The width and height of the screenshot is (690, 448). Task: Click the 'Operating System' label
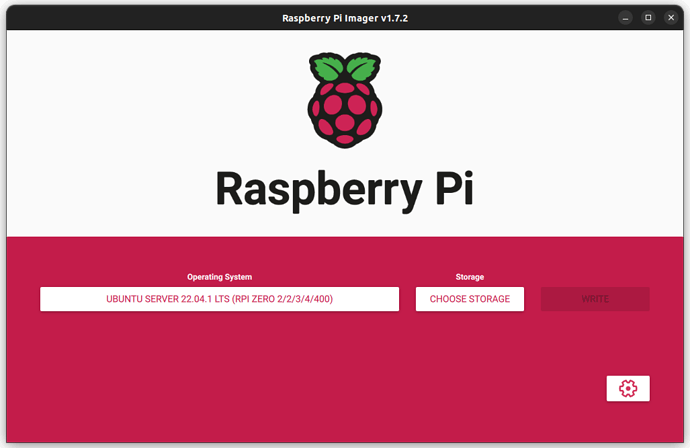[x=219, y=277]
